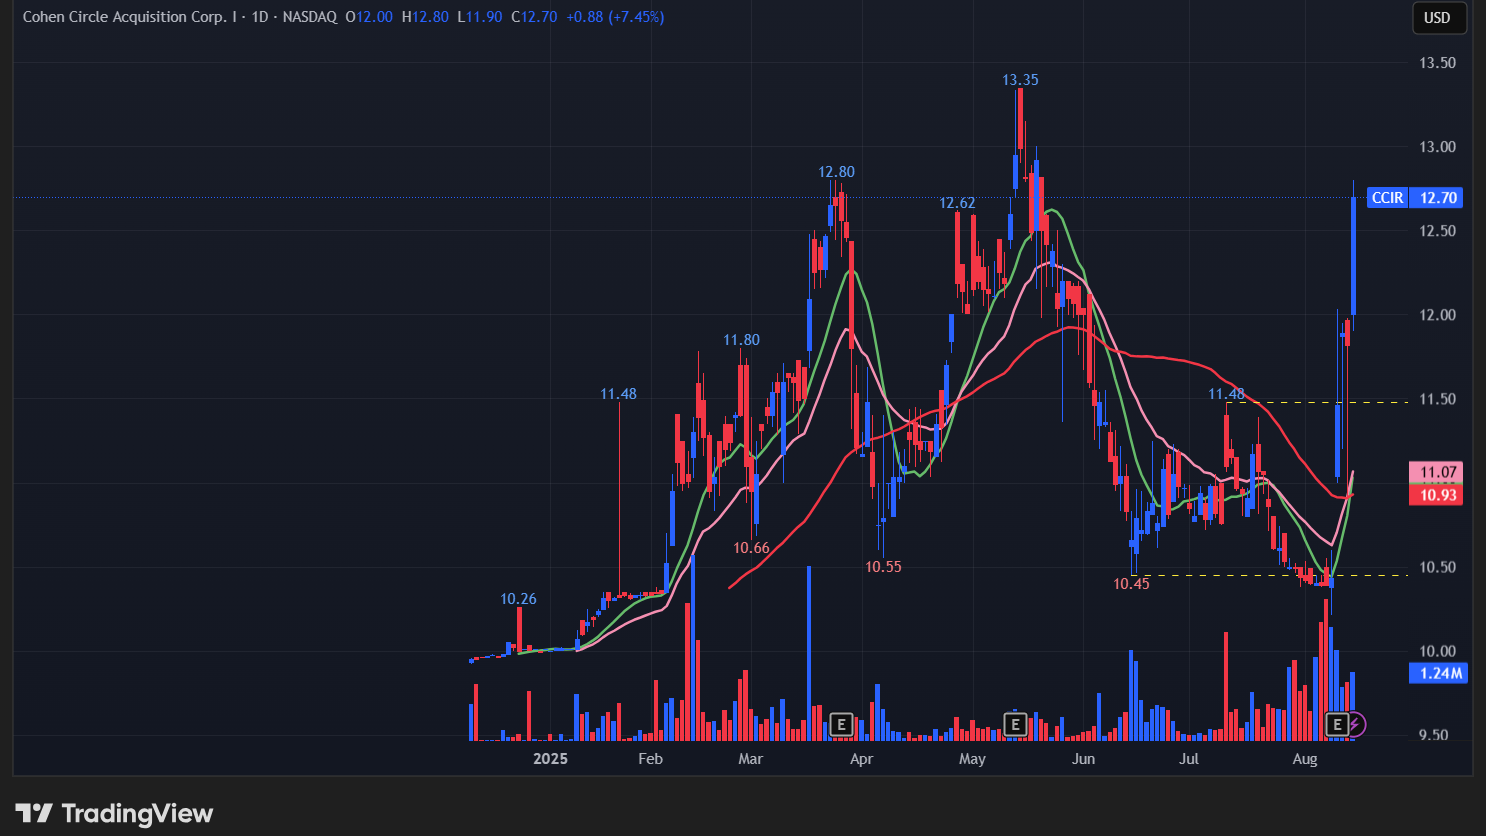The image size is (1486, 836).
Task: Click the Jun label on time axis
Action: 1083,759
